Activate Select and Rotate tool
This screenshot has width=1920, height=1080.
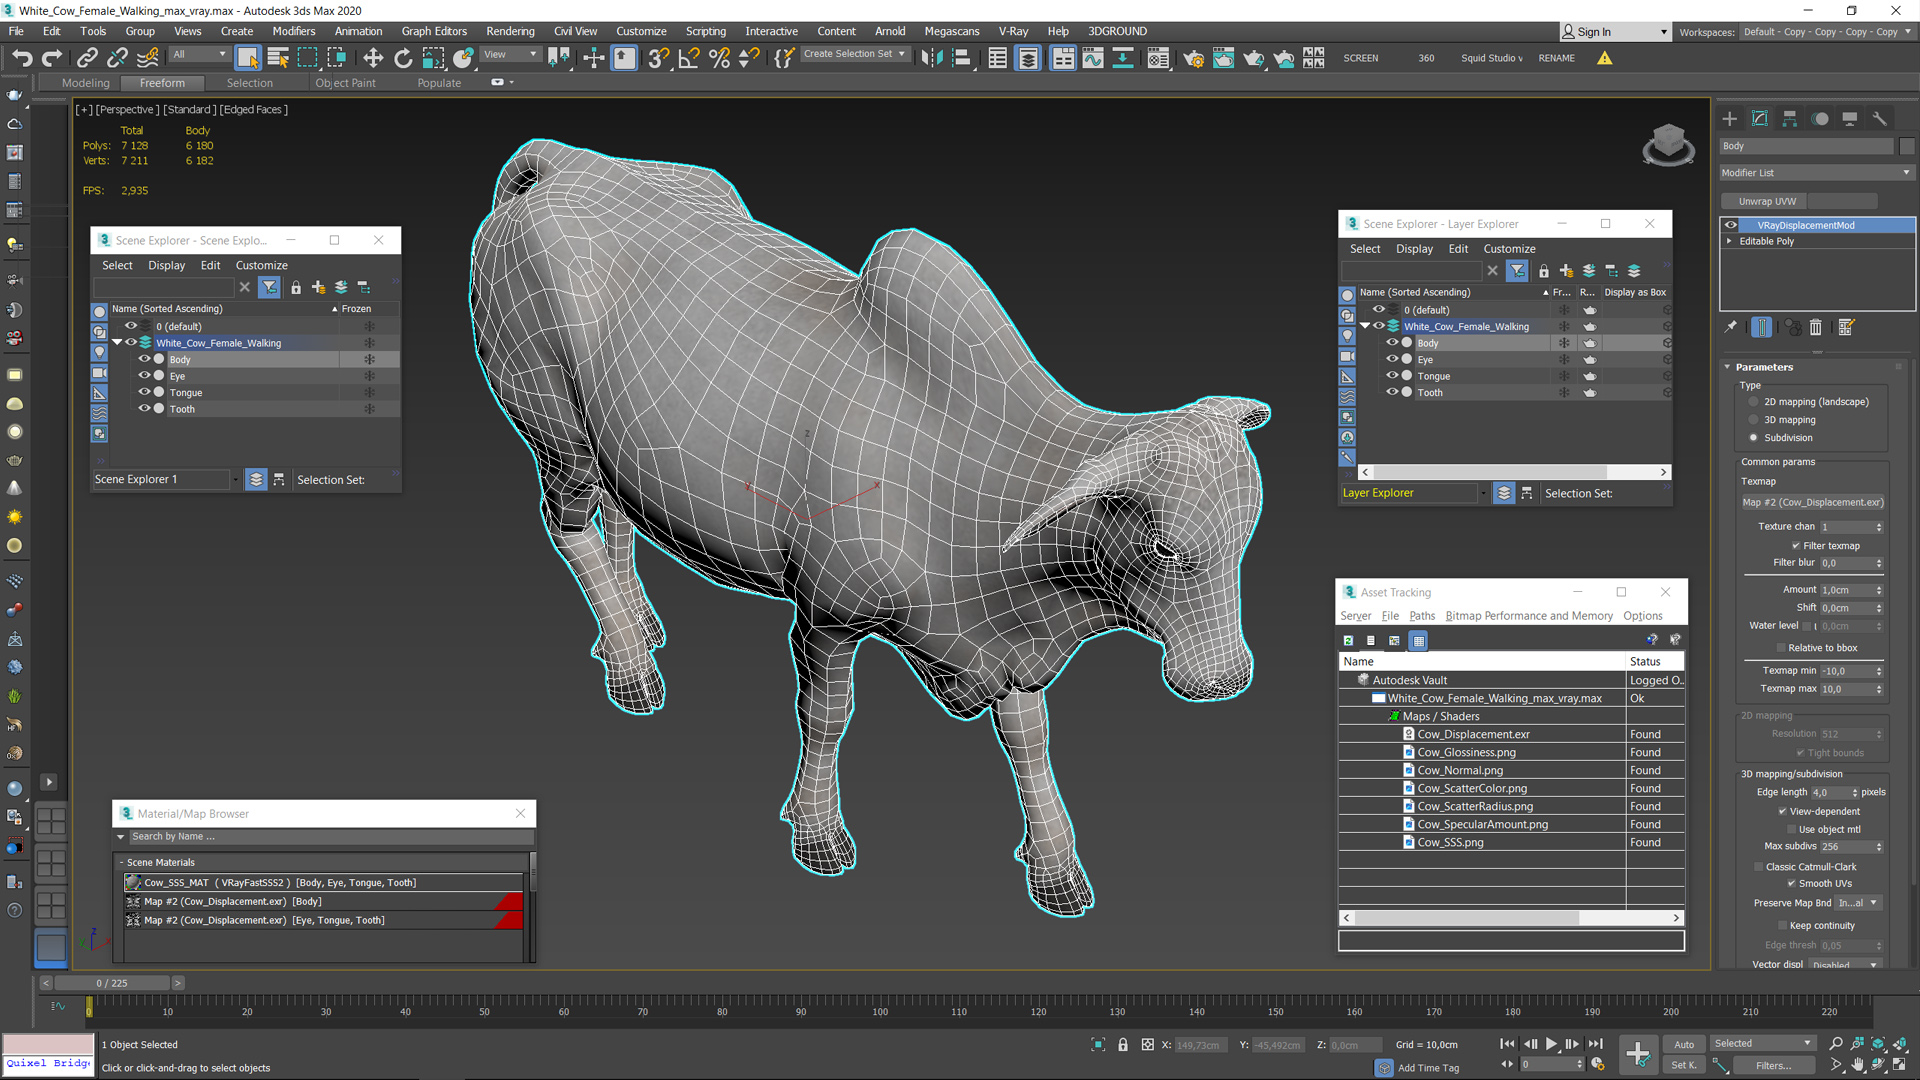tap(403, 58)
